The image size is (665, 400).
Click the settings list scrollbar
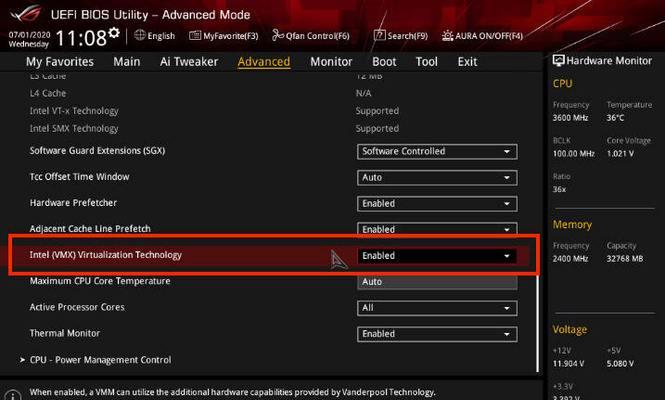click(x=538, y=322)
